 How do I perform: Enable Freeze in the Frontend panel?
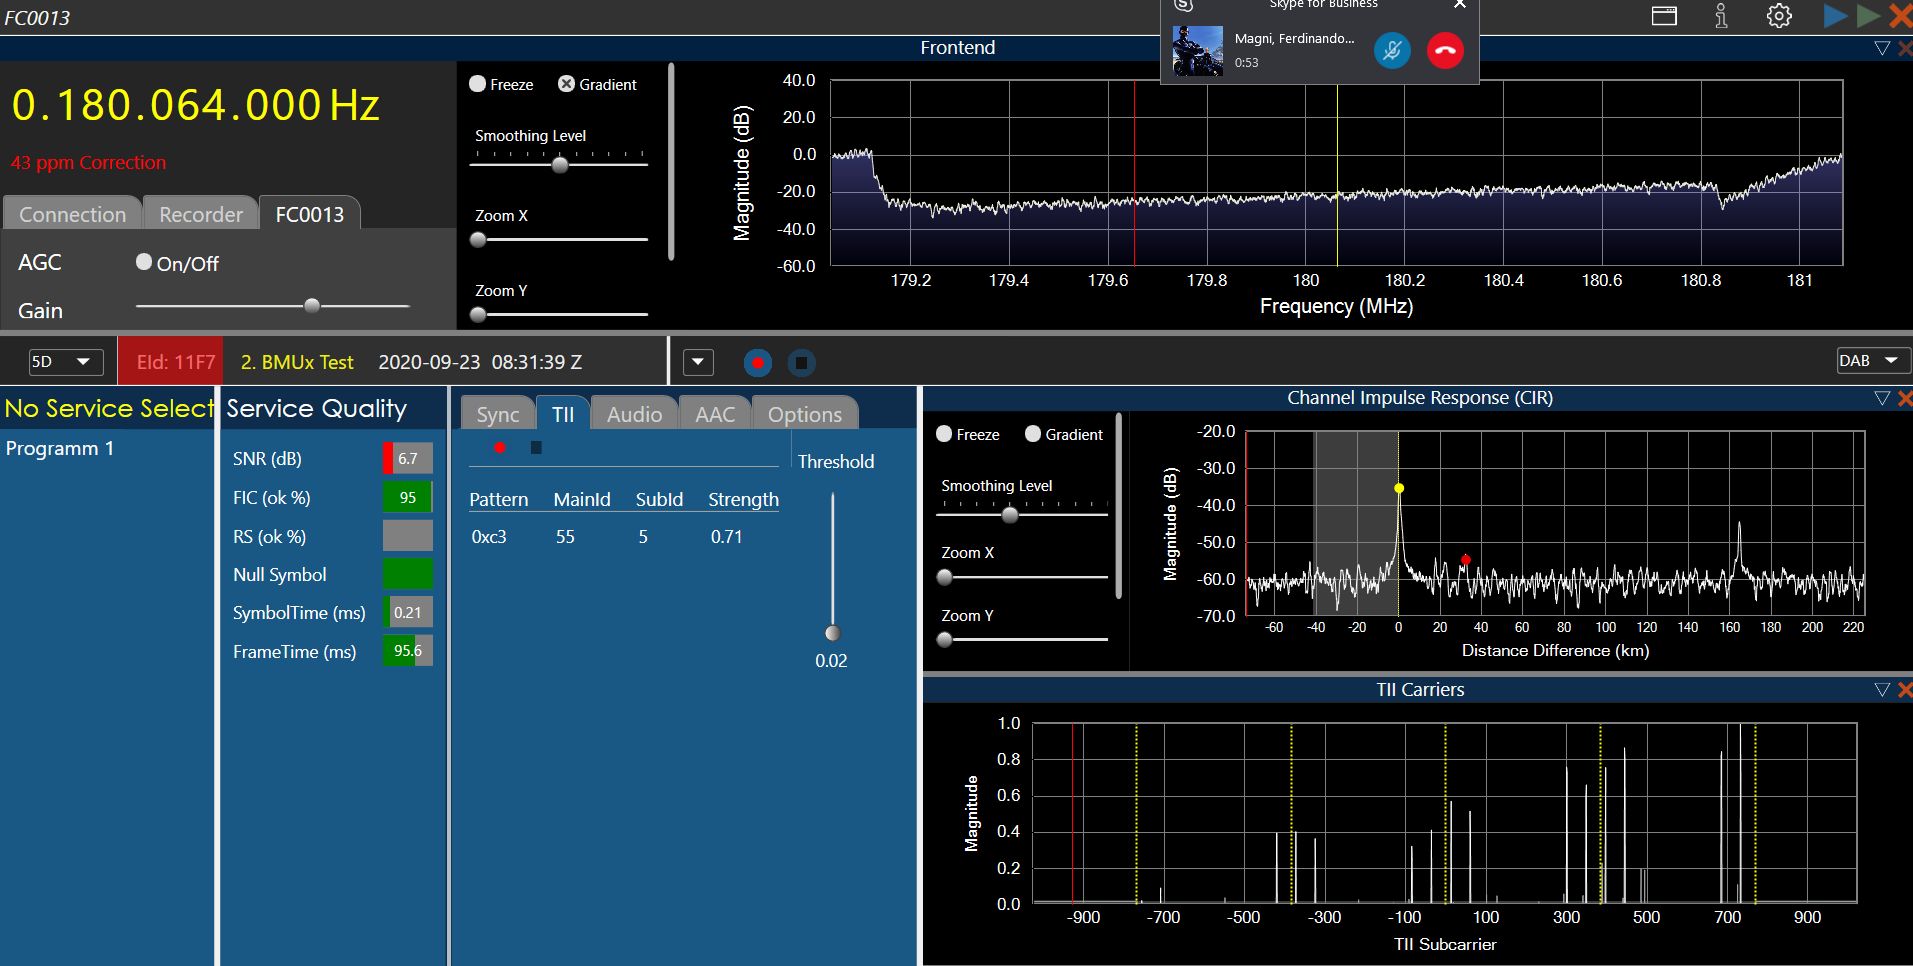tap(478, 84)
